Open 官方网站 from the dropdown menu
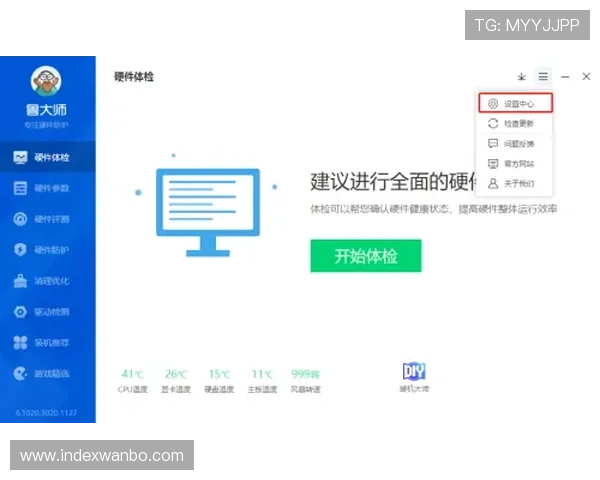Image resolution: width=600 pixels, height=480 pixels. coord(515,164)
